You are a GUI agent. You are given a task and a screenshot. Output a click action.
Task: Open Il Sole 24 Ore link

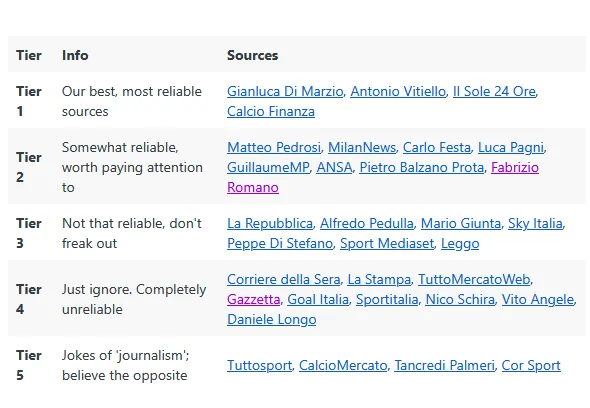pos(494,91)
